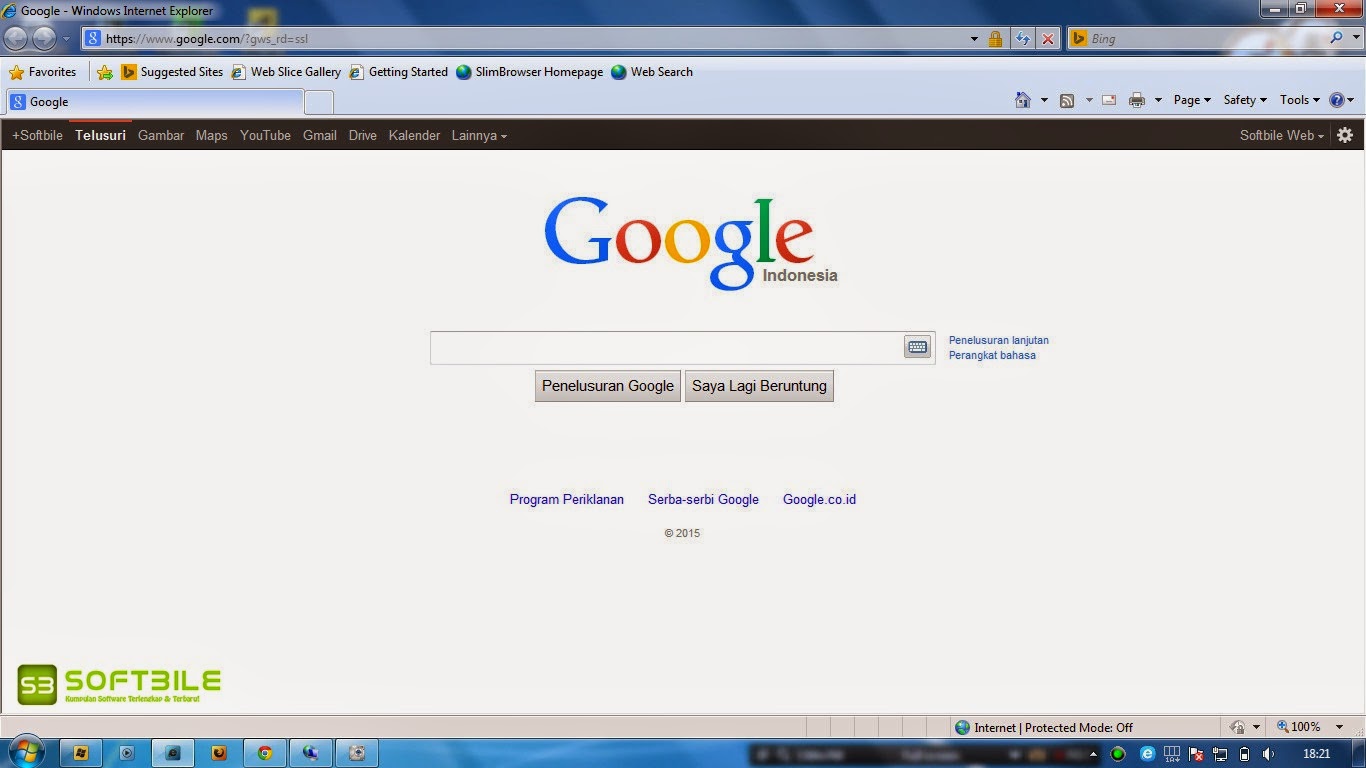Viewport: 1366px width, 768px height.
Task: Open the search provider dropdown arrow
Action: 1354,39
